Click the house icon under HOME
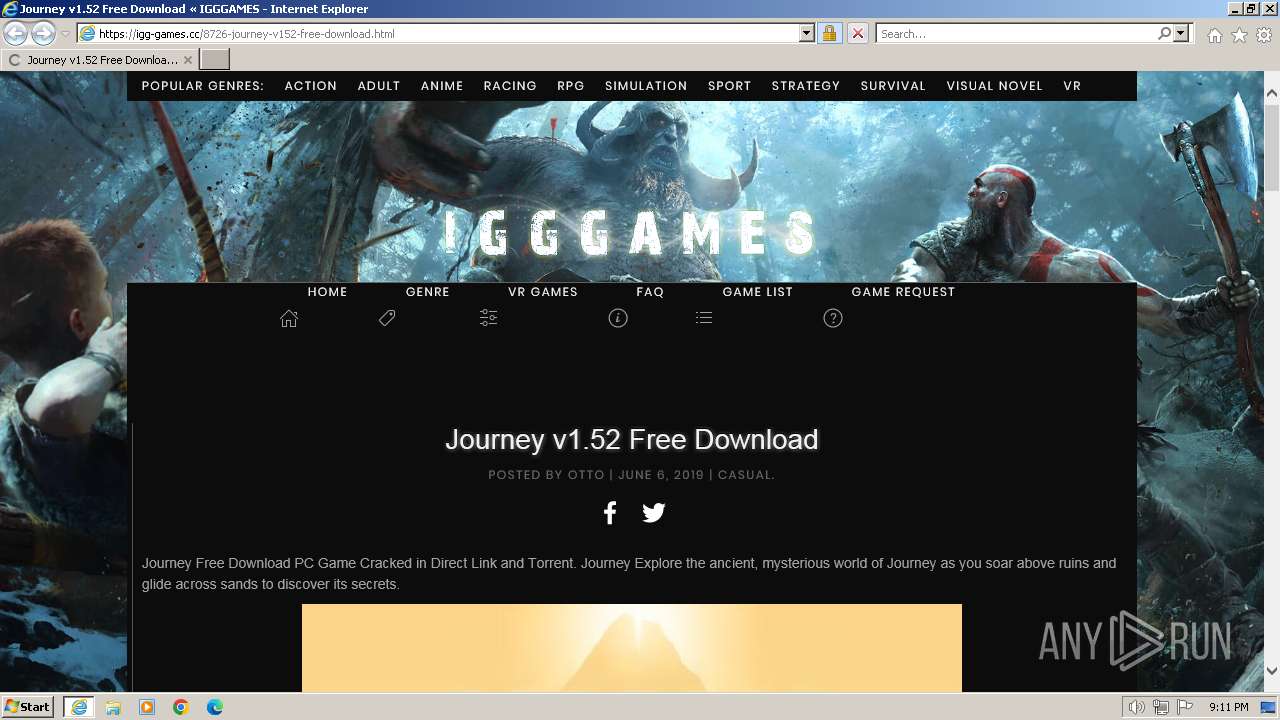Screen dimensions: 1280x720 point(289,318)
